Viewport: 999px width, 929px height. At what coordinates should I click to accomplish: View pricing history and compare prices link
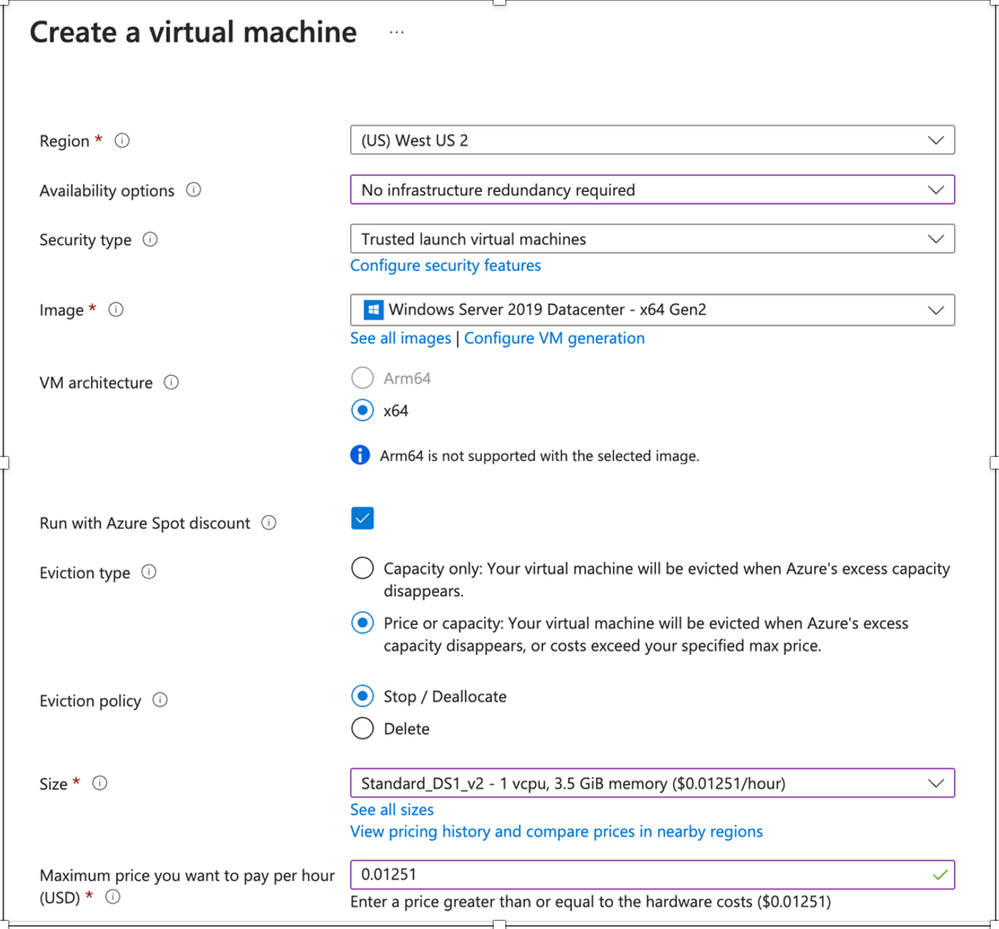(x=556, y=832)
